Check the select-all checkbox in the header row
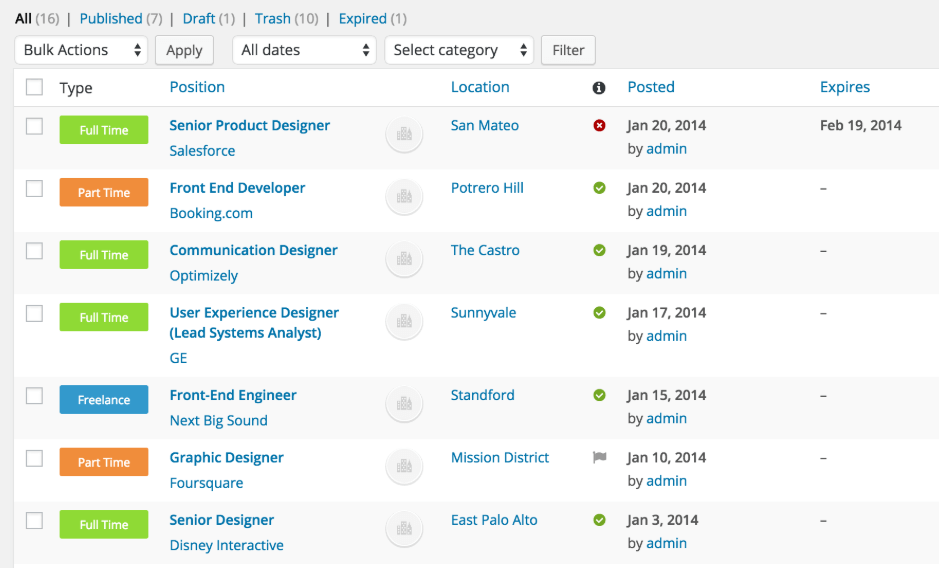 (x=35, y=87)
